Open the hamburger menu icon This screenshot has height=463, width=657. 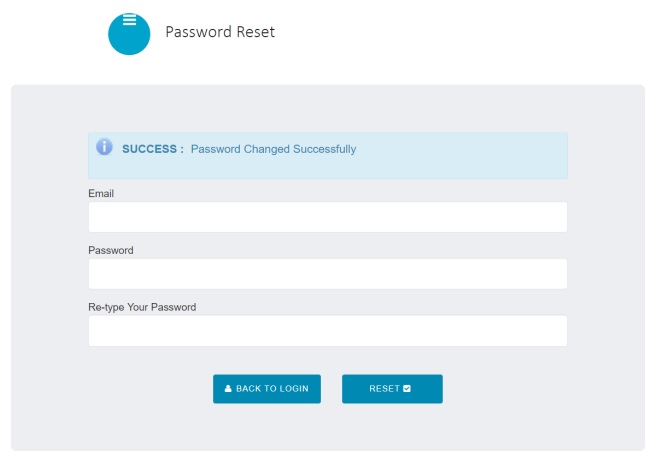tap(129, 19)
